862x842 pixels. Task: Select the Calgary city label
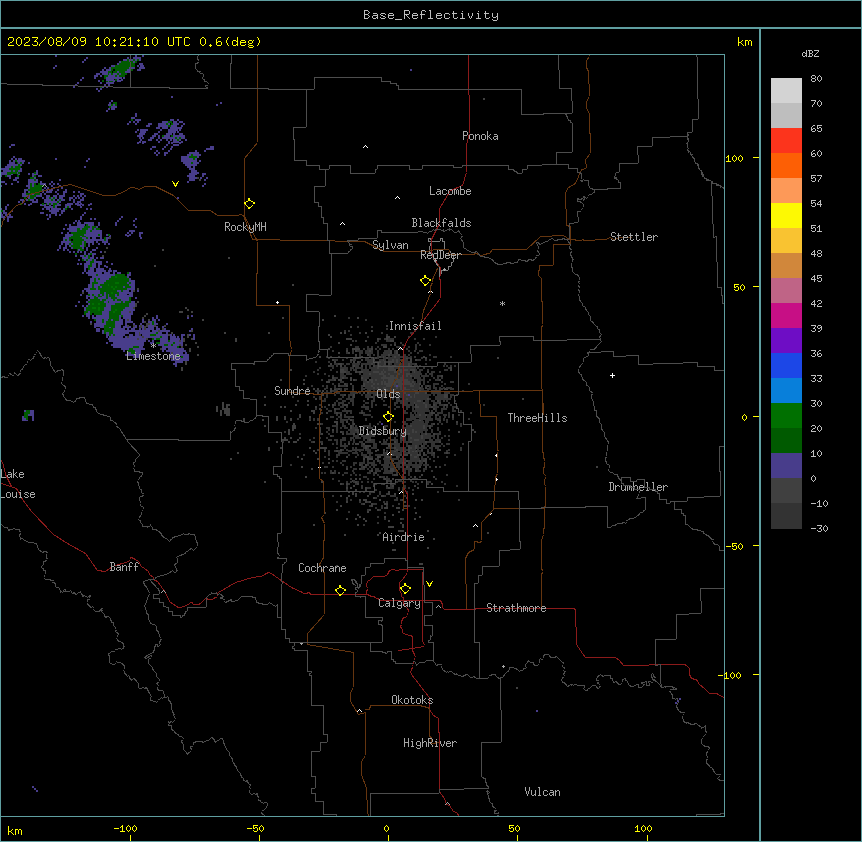click(400, 603)
